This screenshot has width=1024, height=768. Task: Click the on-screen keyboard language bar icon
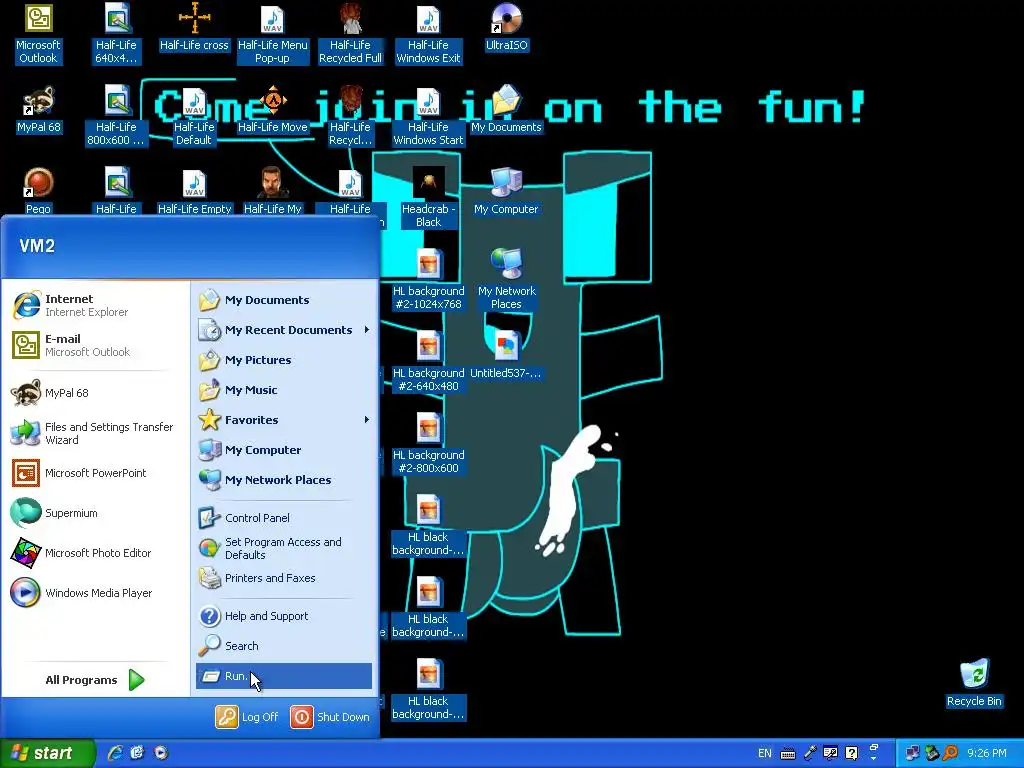788,754
